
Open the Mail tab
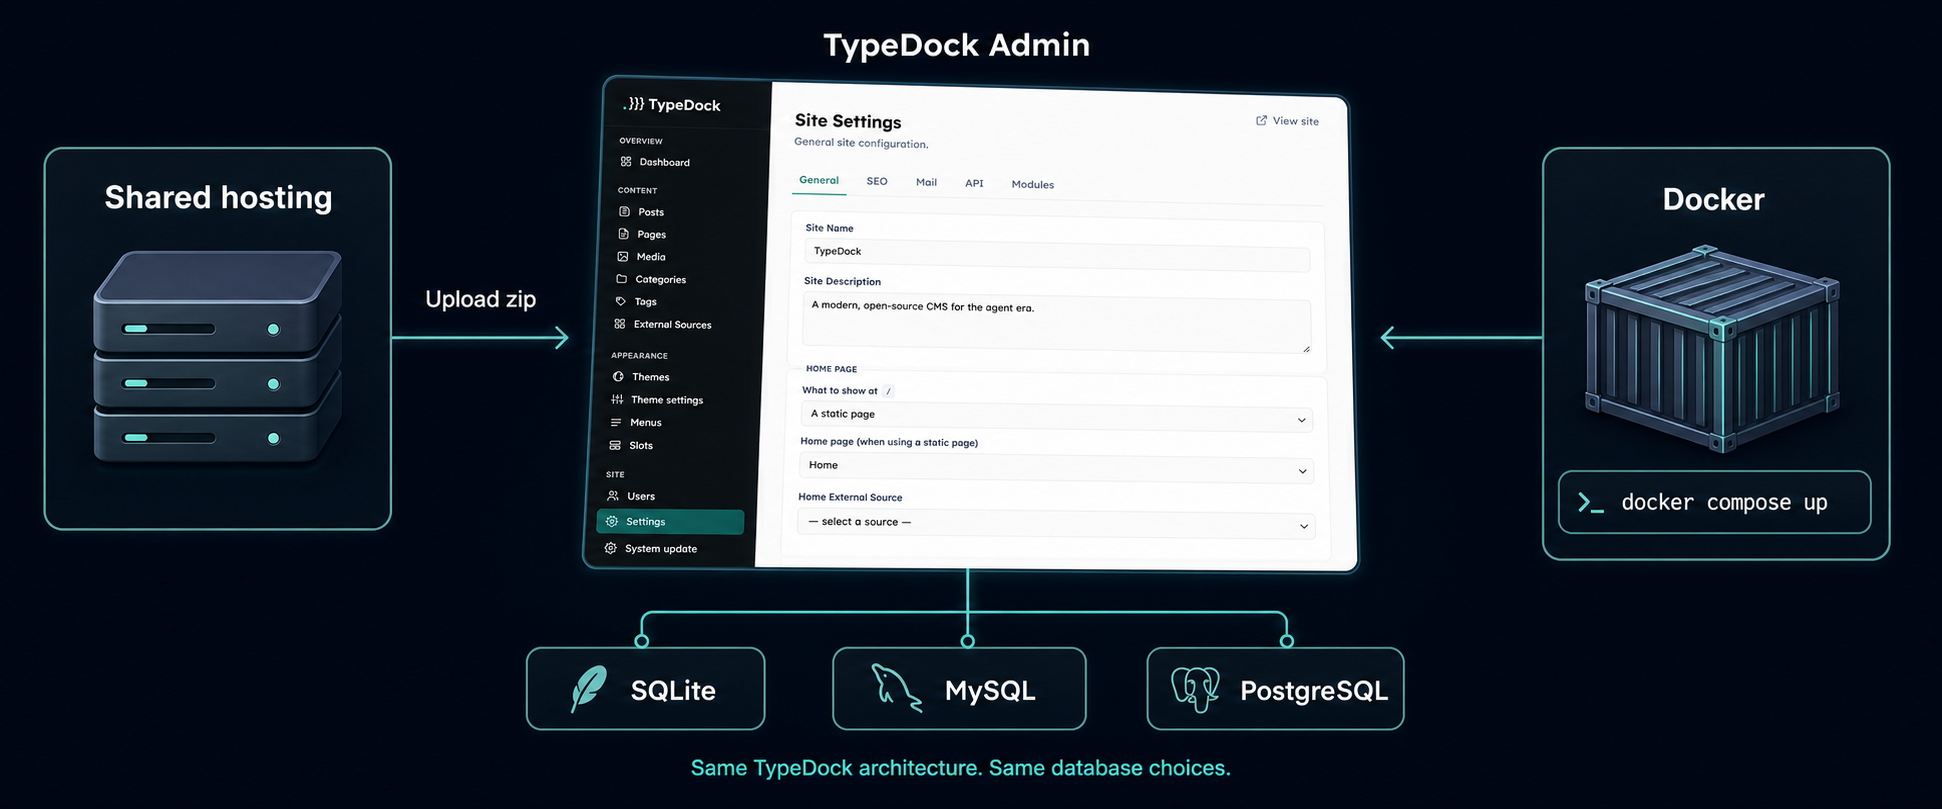tap(927, 182)
